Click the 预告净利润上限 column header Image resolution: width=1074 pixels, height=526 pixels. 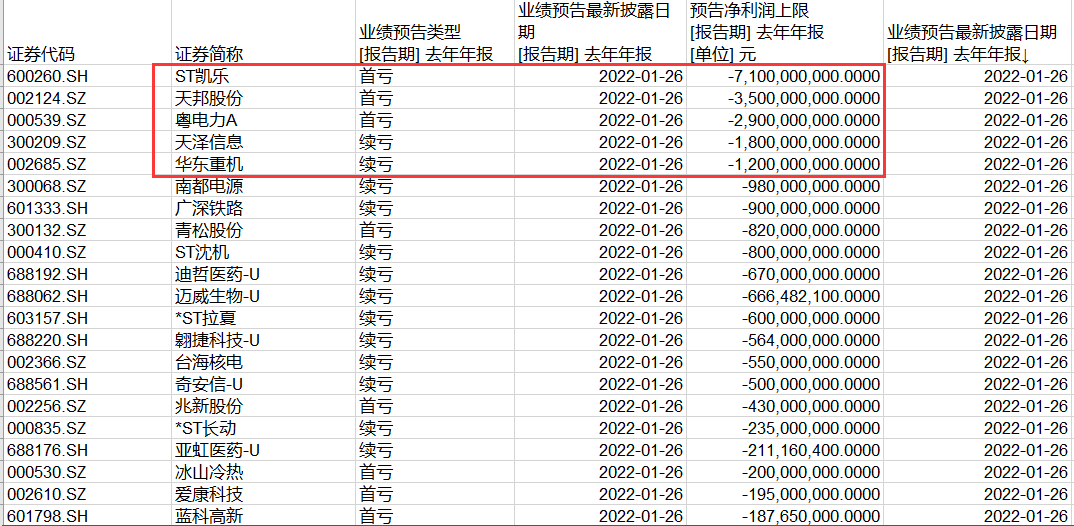coord(785,33)
